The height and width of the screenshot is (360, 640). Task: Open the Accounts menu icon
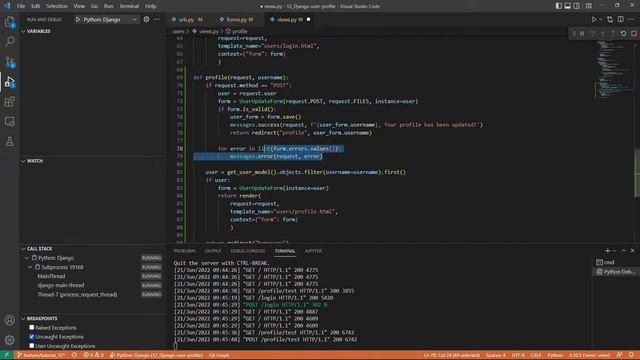click(9, 320)
